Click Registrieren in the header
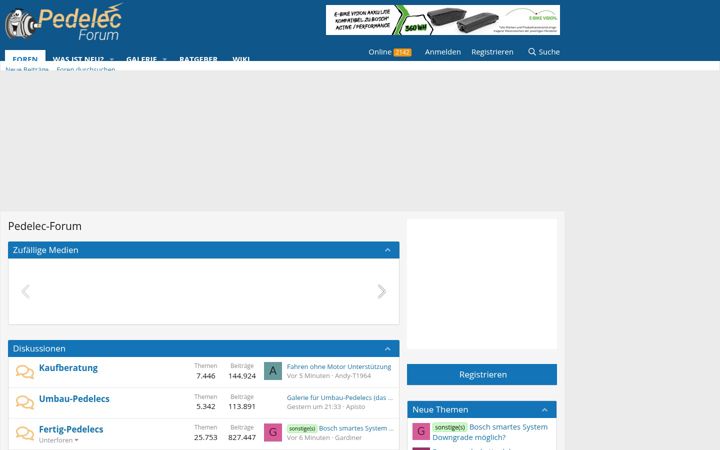720x450 pixels. 492,52
